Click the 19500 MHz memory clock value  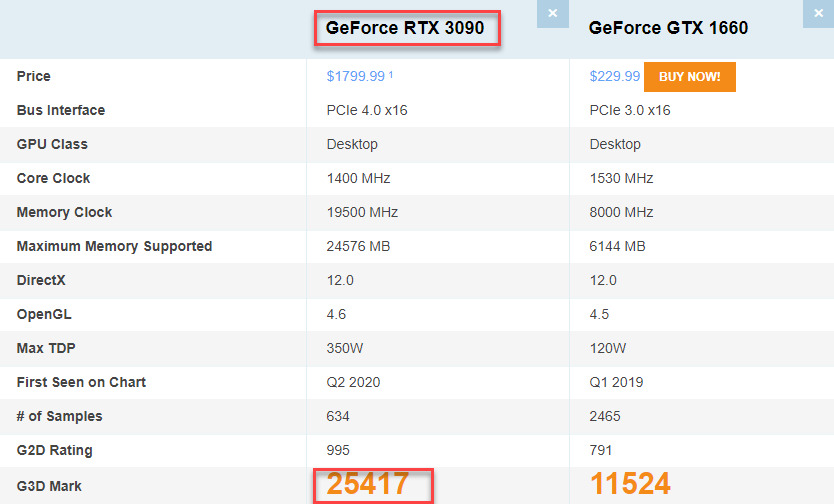362,212
